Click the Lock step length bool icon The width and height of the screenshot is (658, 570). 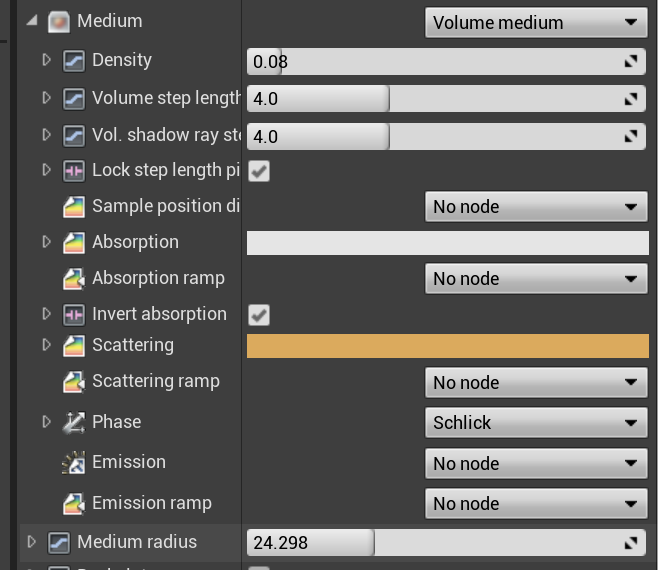[74, 170]
